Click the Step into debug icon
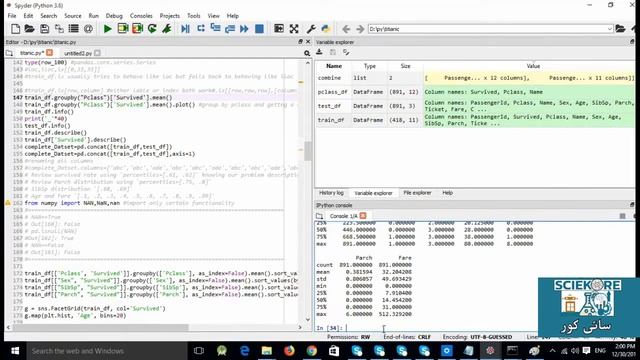The image size is (640, 360). (x=215, y=29)
